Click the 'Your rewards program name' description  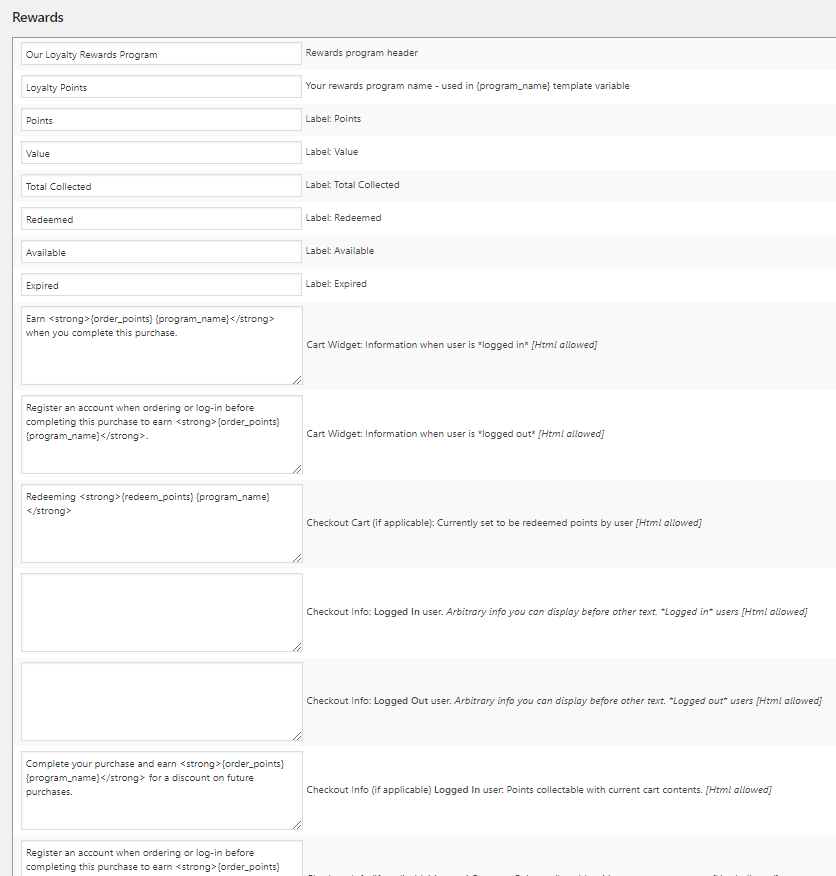click(467, 85)
